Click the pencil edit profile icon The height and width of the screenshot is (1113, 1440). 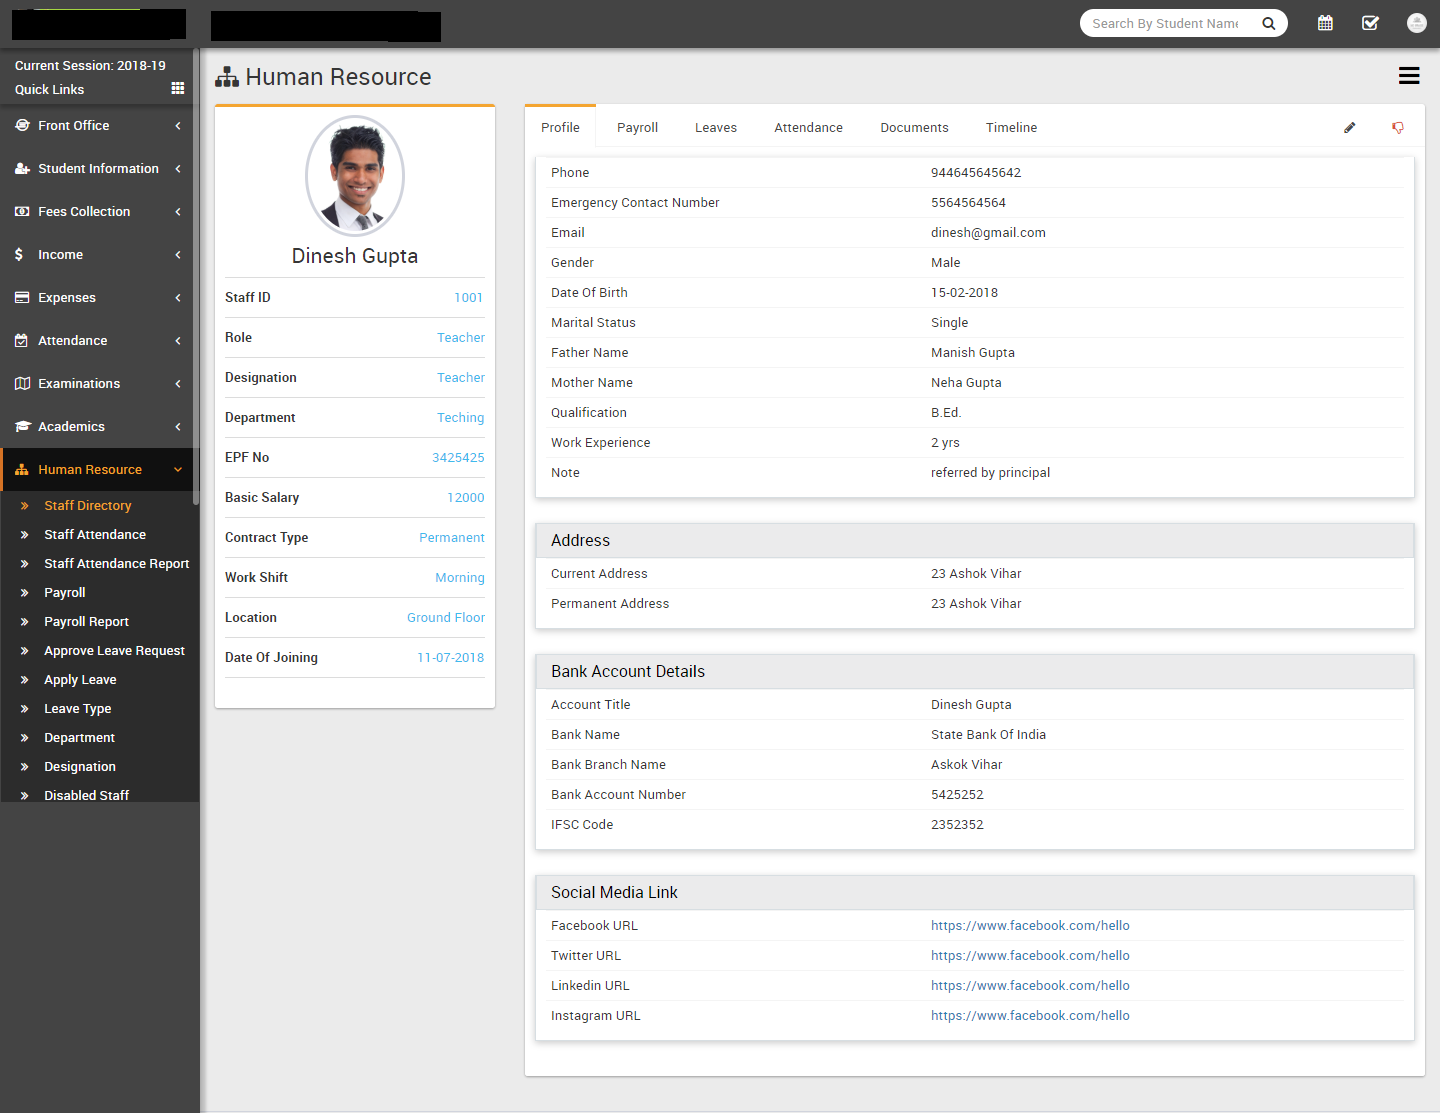1349,128
